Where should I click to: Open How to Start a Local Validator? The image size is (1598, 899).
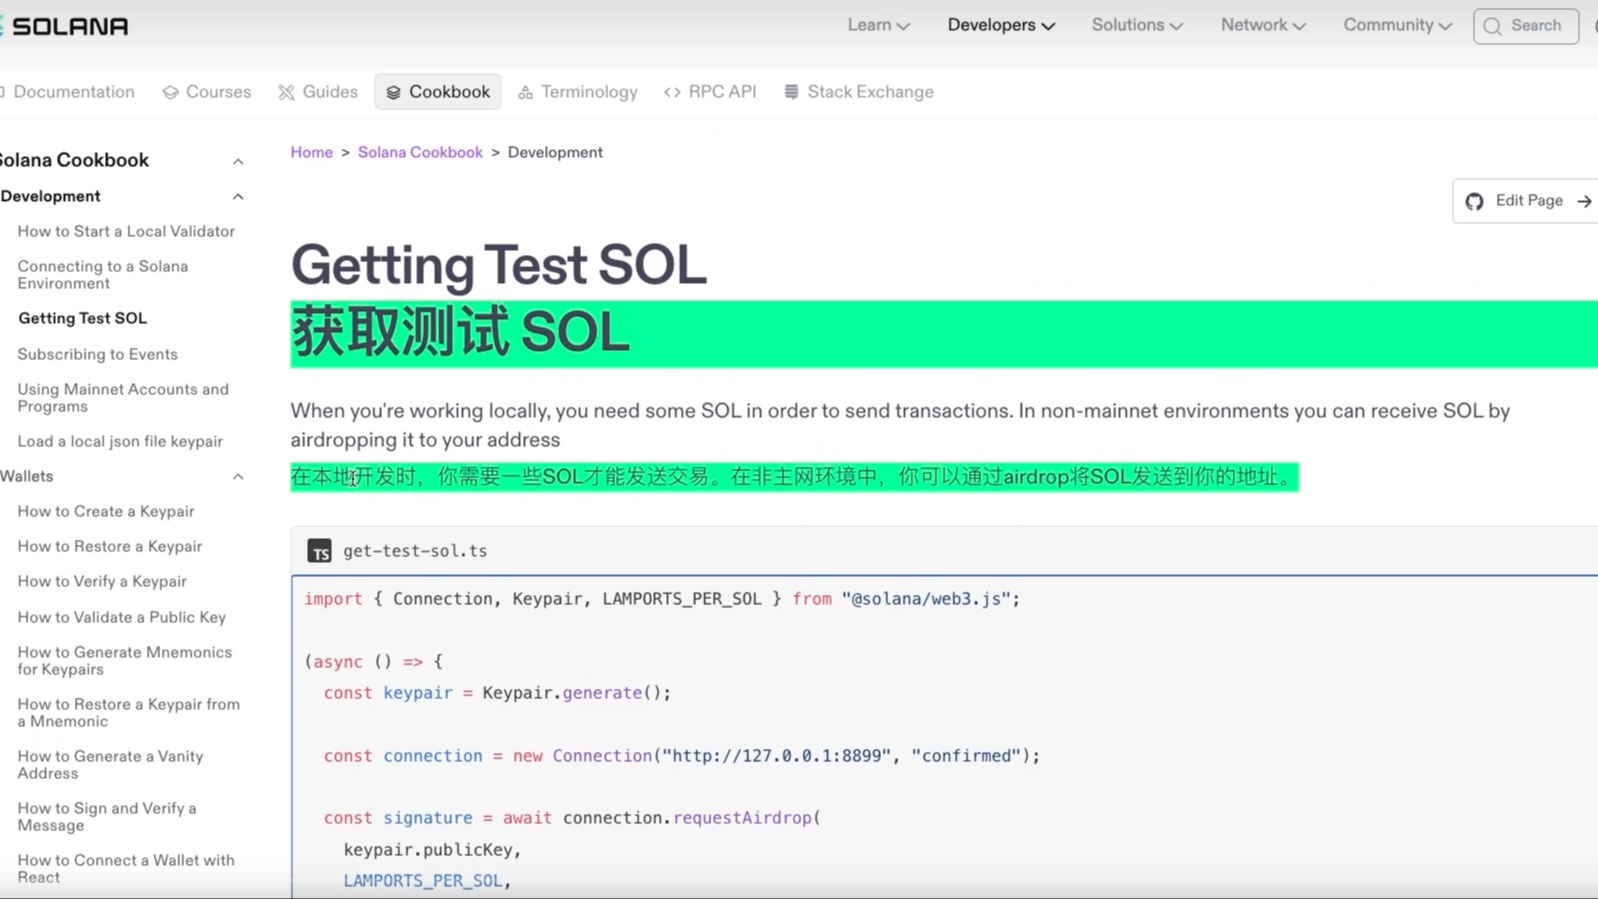pos(126,231)
